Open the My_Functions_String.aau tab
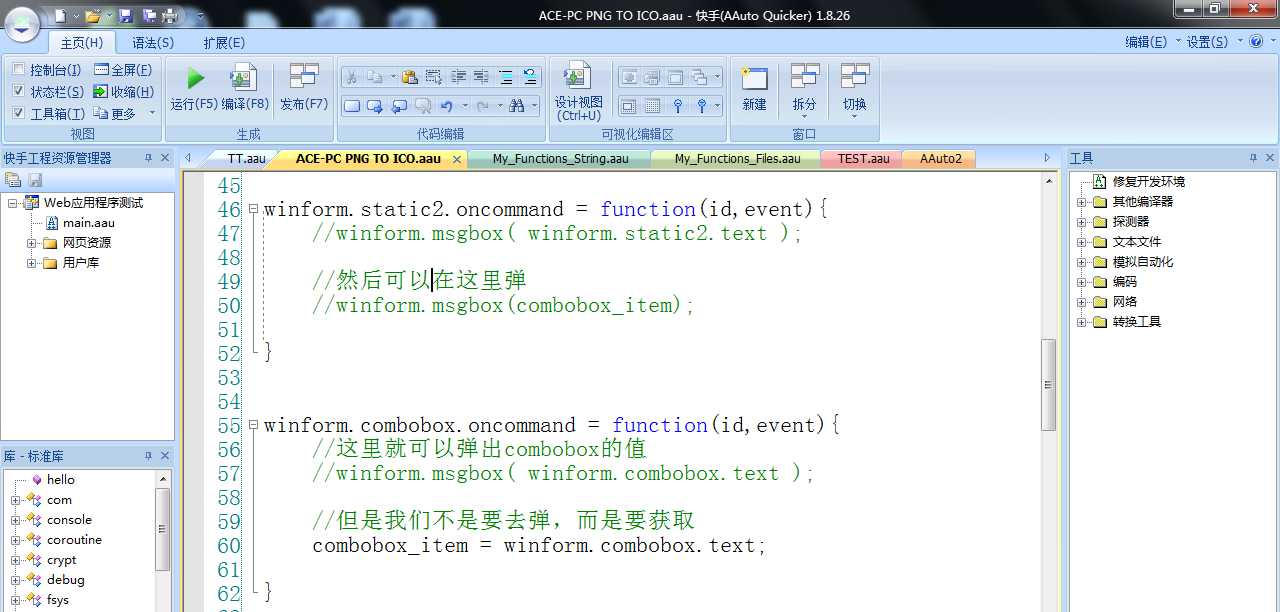The width and height of the screenshot is (1280, 612). click(x=560, y=159)
